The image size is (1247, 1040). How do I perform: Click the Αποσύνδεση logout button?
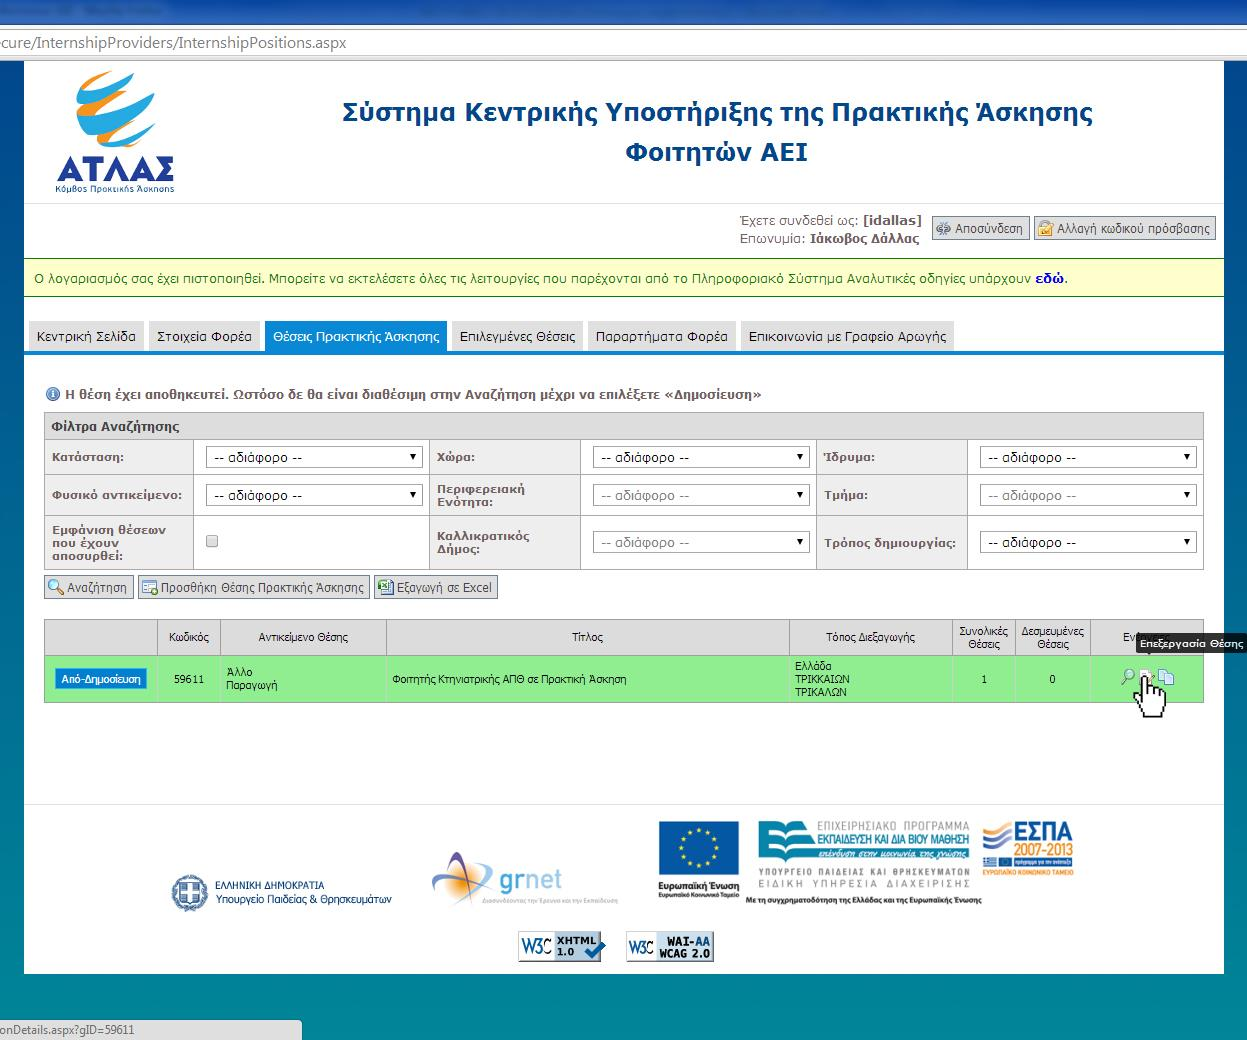(x=980, y=228)
